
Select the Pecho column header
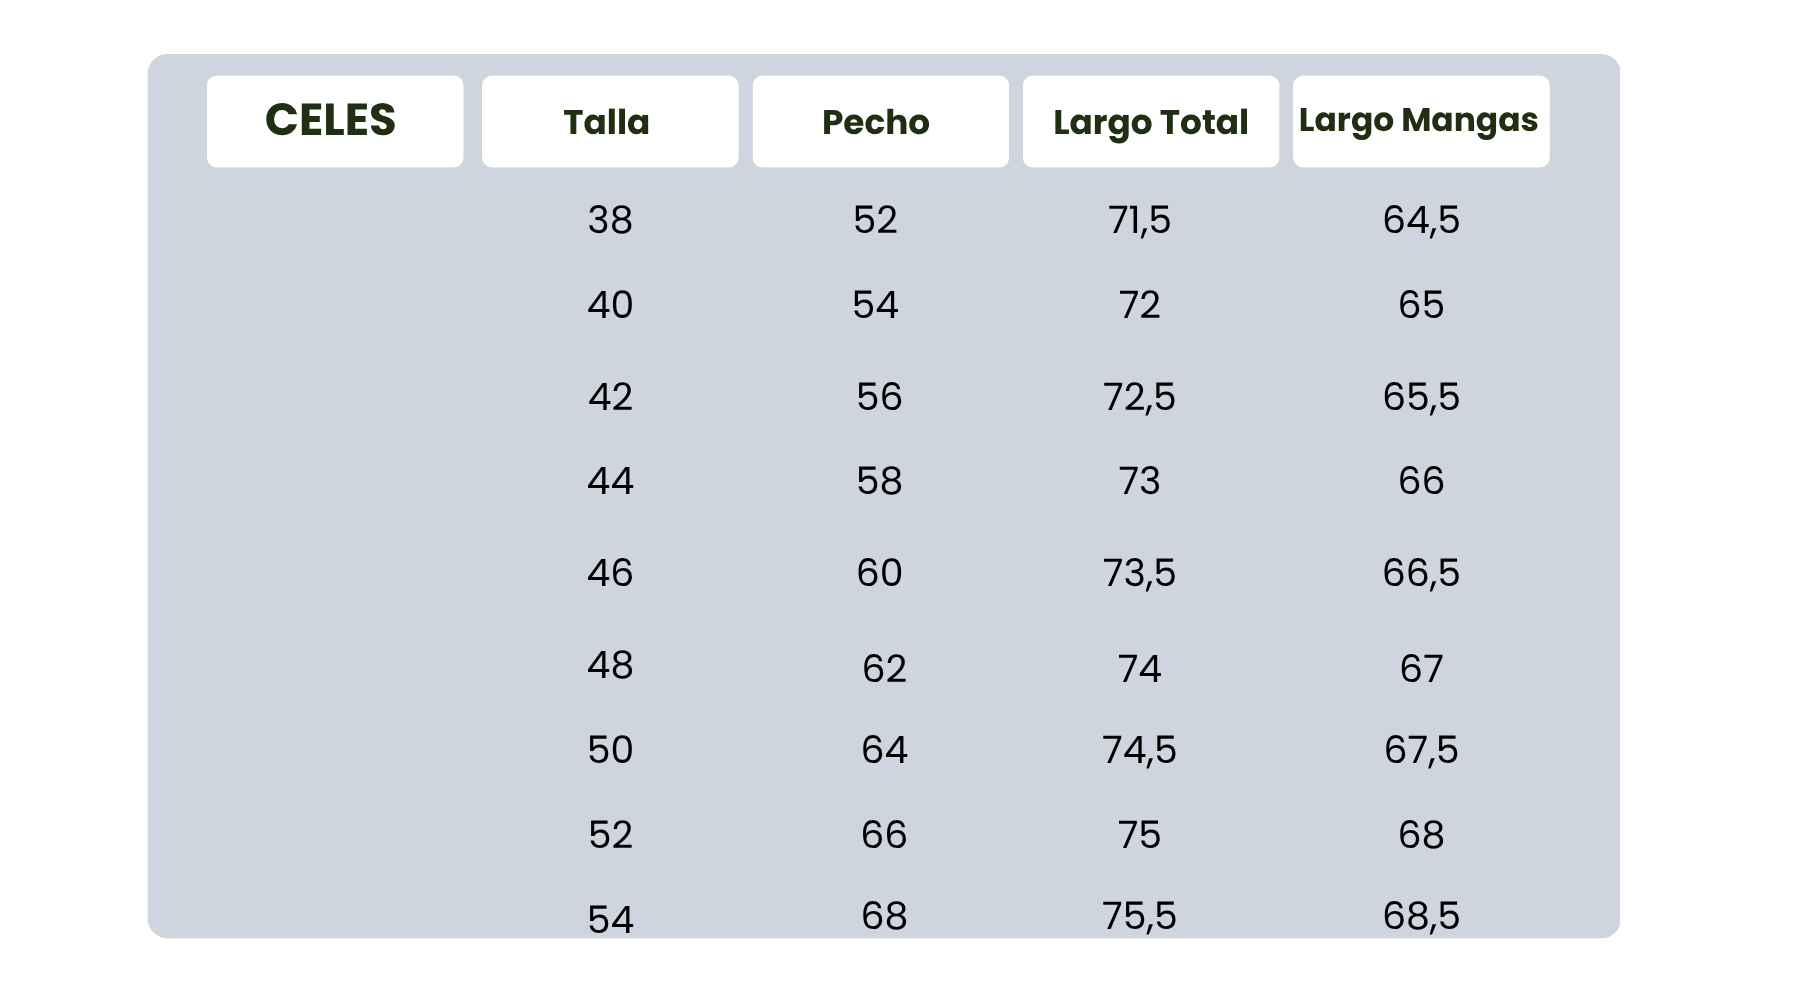876,122
